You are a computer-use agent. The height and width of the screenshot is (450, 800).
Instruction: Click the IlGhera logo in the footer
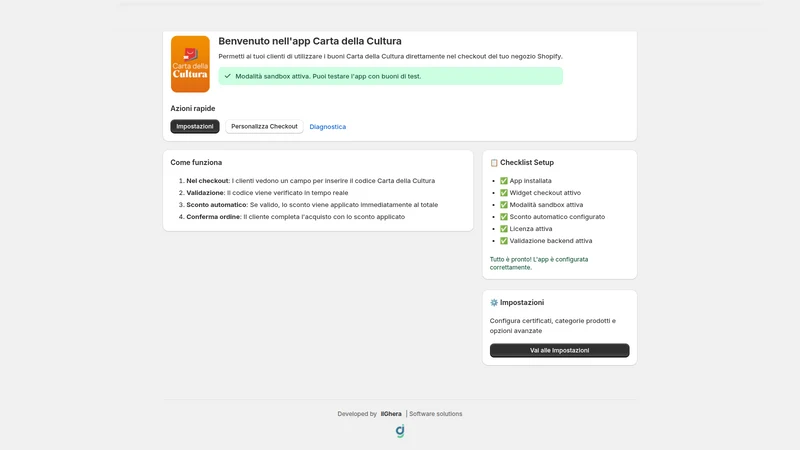[400, 431]
